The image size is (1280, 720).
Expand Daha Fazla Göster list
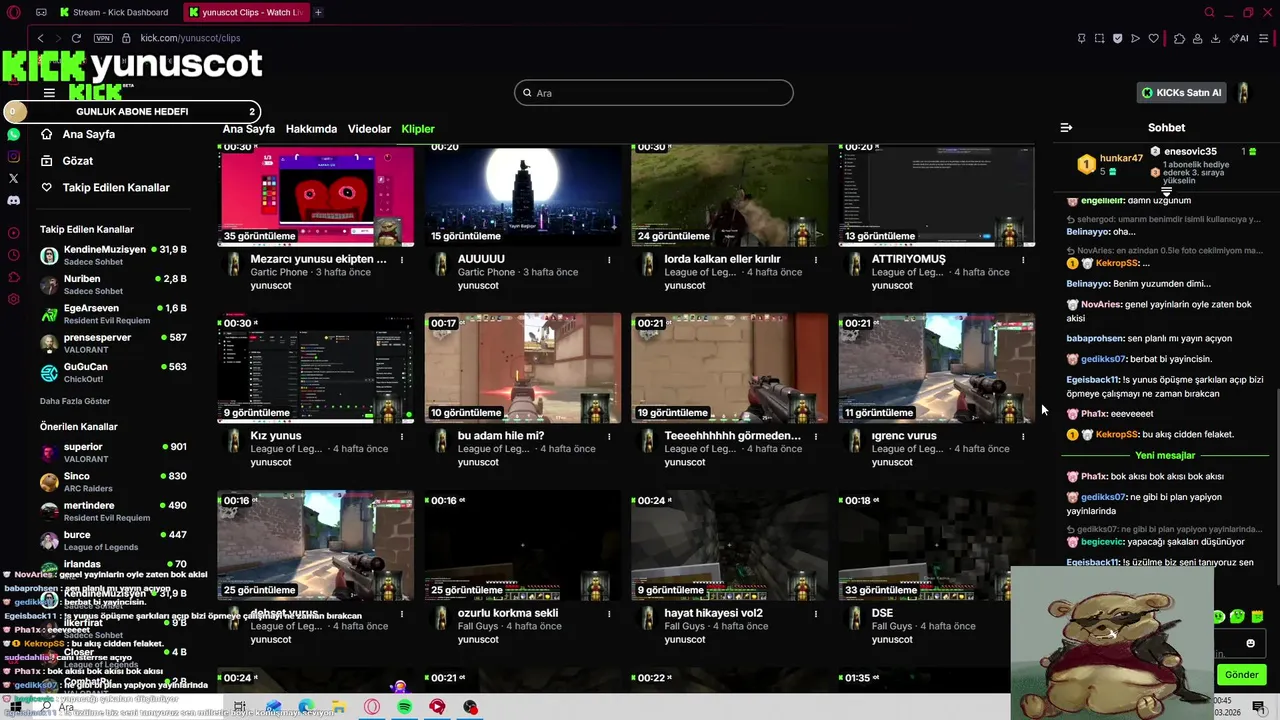[75, 401]
